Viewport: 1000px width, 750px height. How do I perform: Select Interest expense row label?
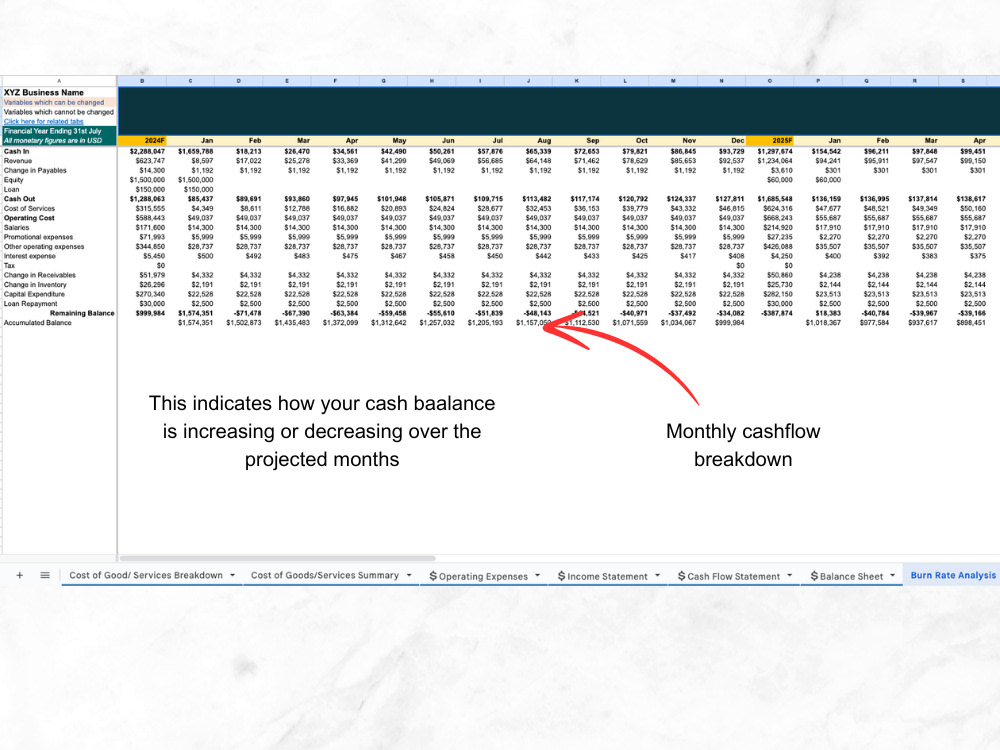[x=29, y=256]
